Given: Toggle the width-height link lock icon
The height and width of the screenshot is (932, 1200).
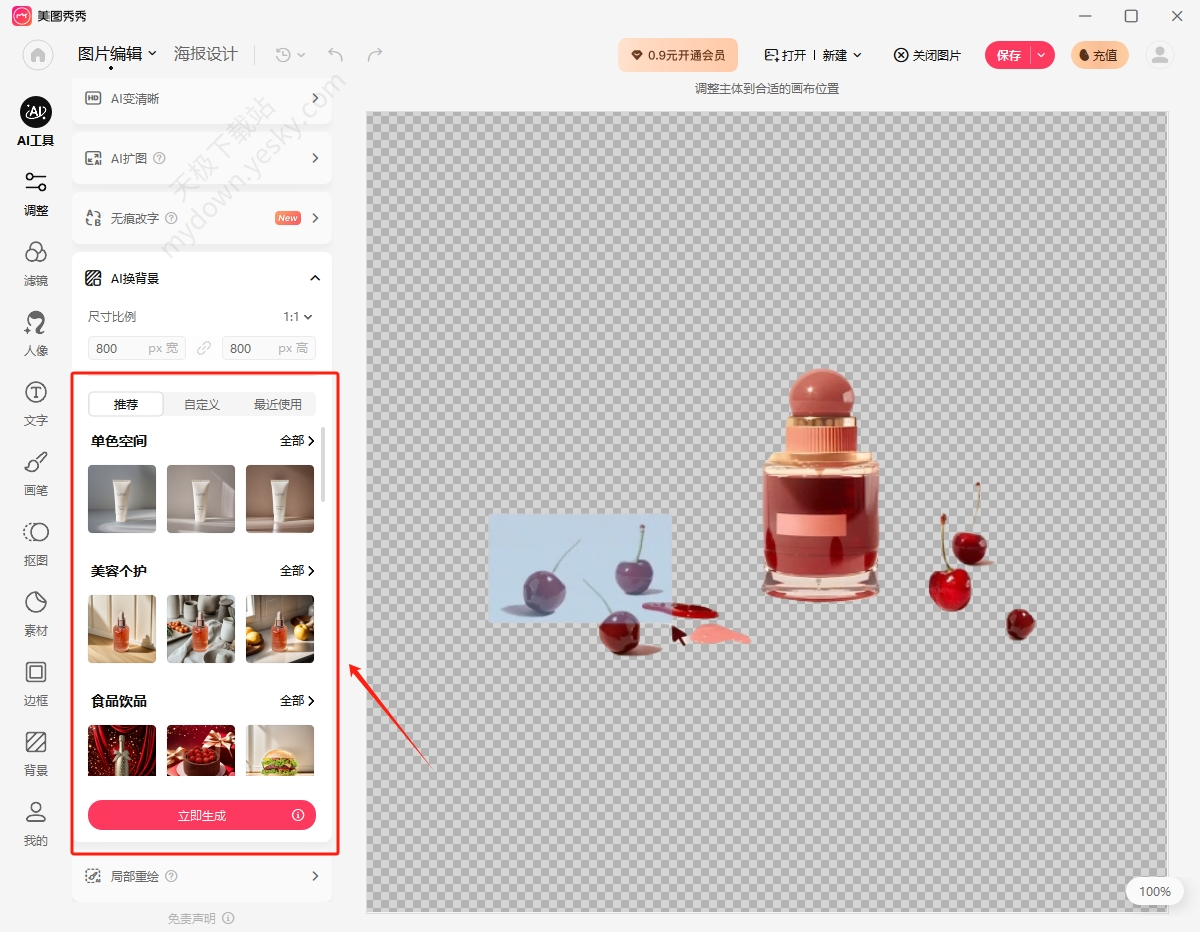Looking at the screenshot, I should point(204,348).
